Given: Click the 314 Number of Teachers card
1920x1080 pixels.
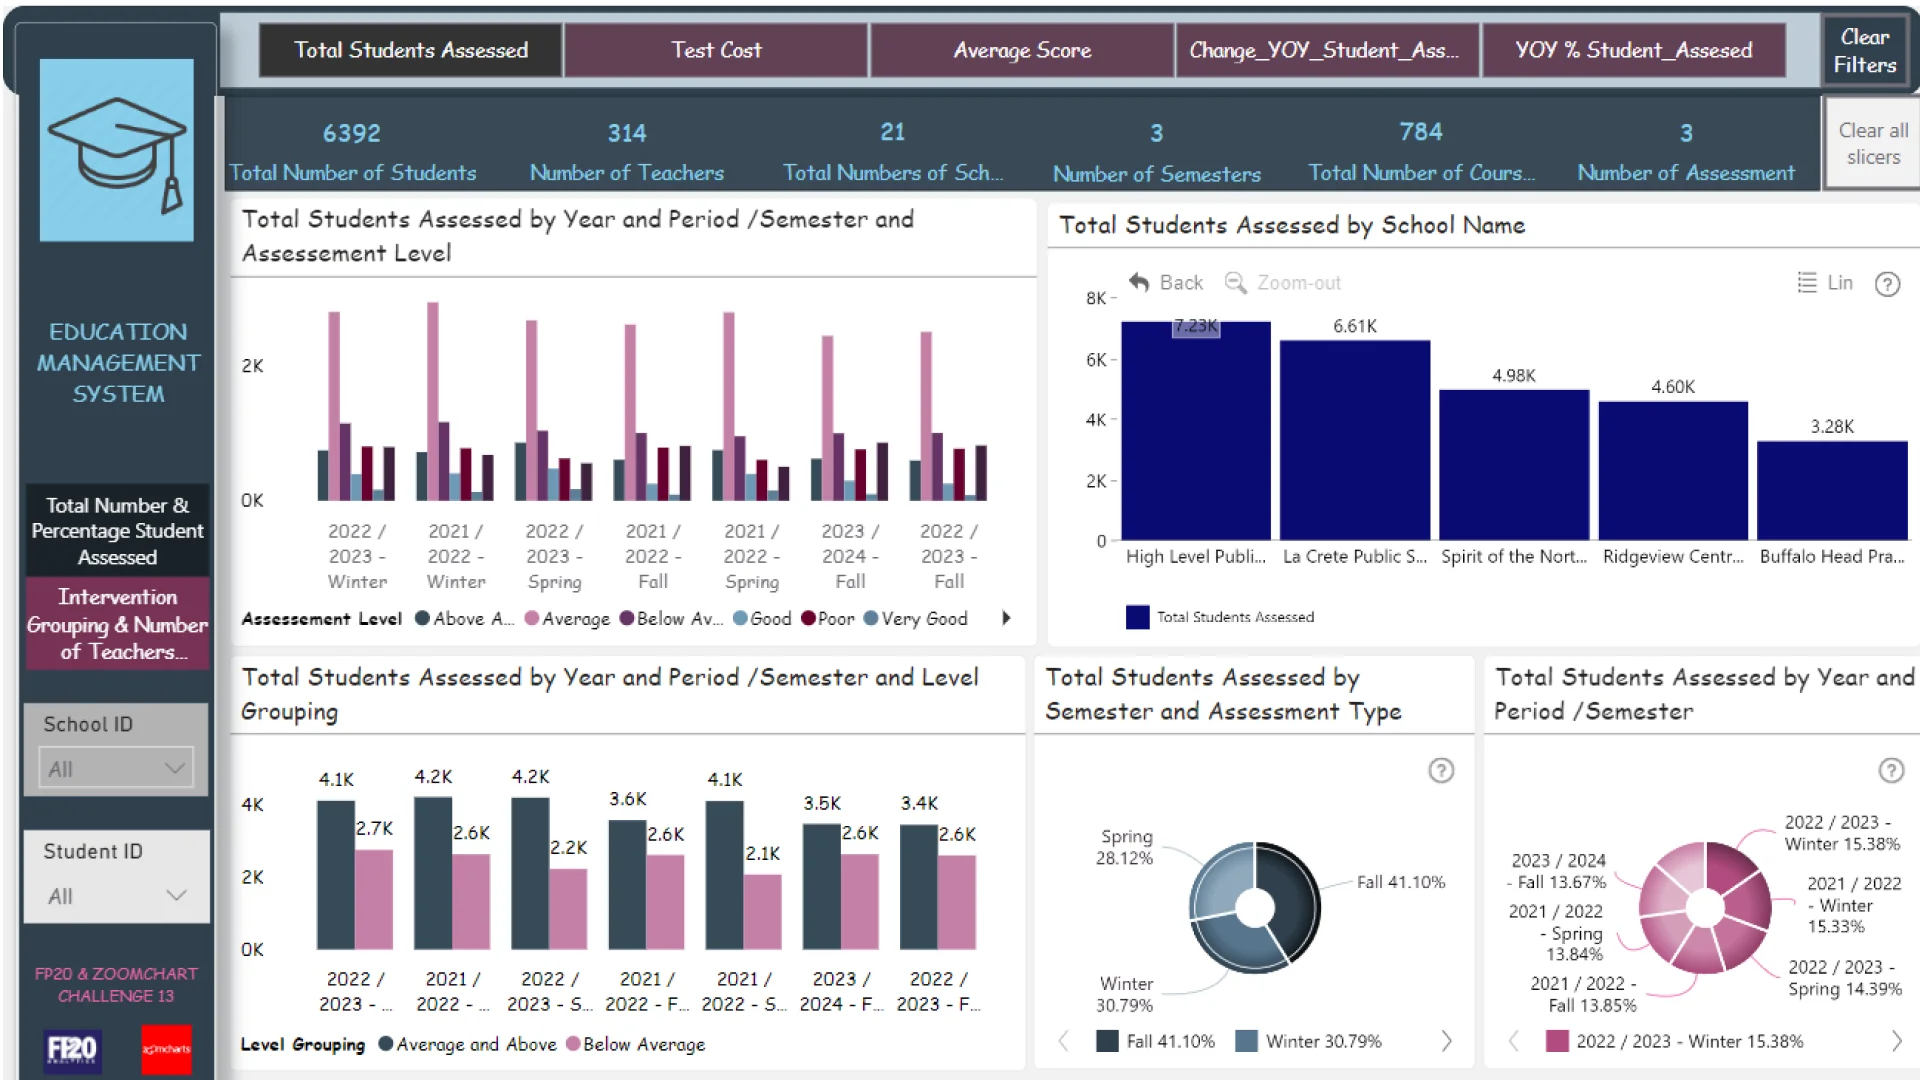Looking at the screenshot, I should pos(627,151).
